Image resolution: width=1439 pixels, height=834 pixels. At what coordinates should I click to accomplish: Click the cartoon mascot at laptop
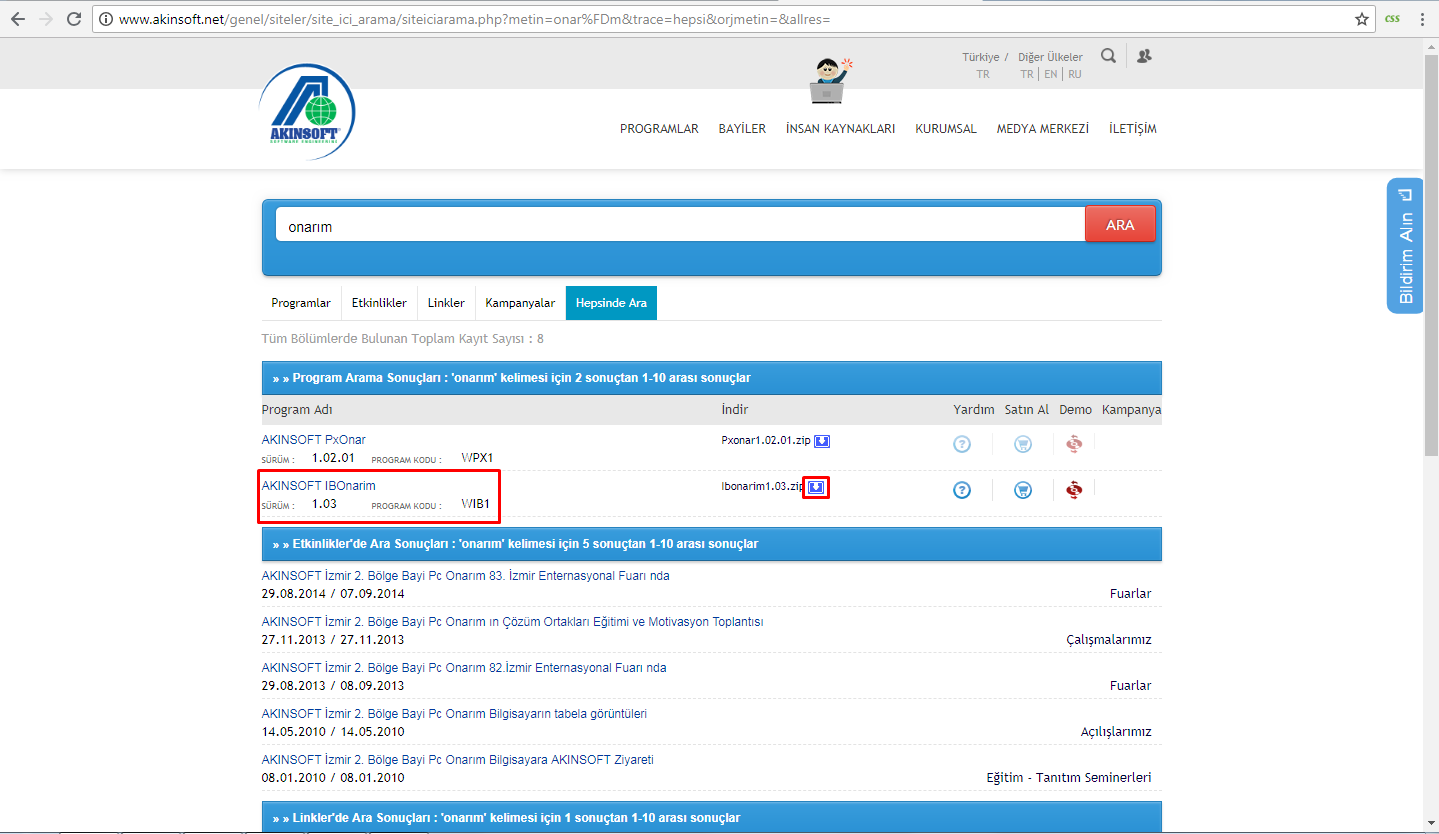click(830, 80)
